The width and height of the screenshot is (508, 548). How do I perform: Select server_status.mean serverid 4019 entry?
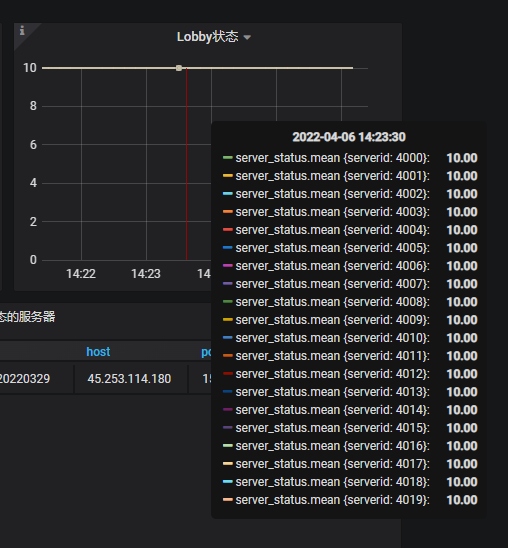[350, 500]
